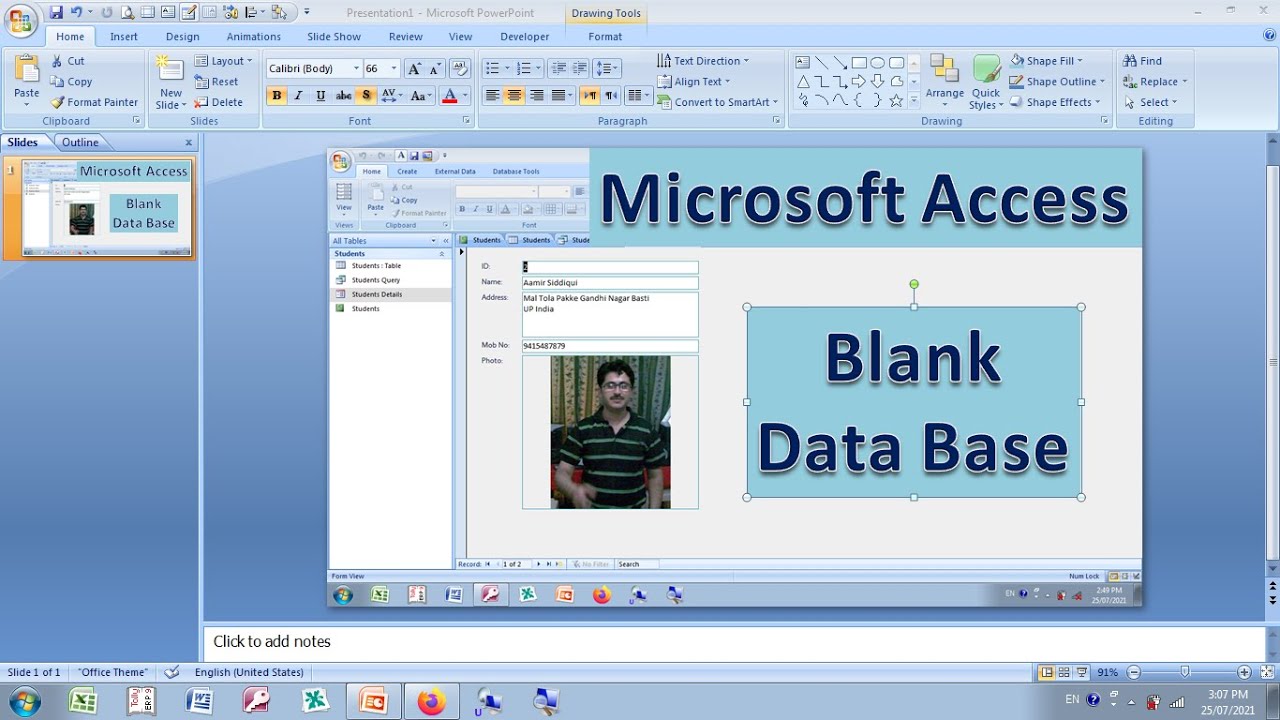Image resolution: width=1280 pixels, height=720 pixels.
Task: Open the Drawing Tools Format tab
Action: (605, 37)
